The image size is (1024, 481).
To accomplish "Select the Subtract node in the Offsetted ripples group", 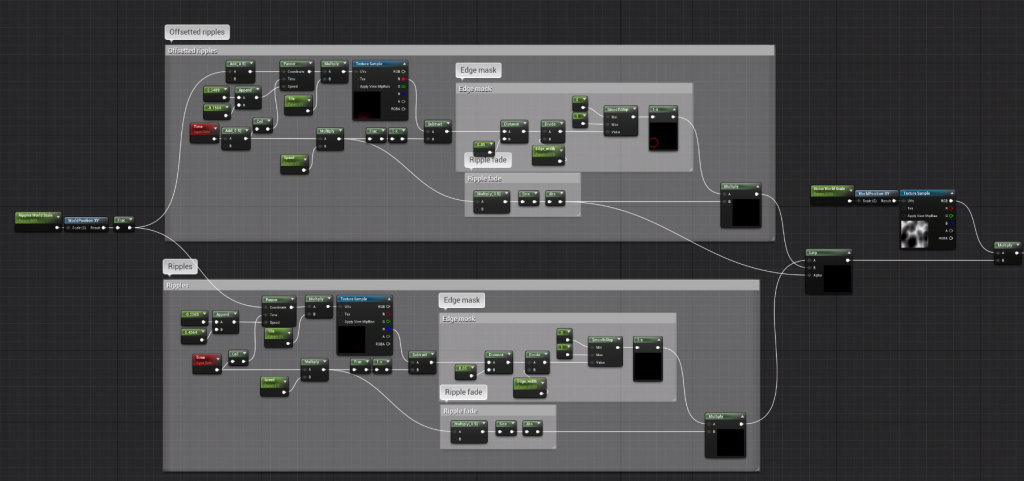I will [x=436, y=124].
